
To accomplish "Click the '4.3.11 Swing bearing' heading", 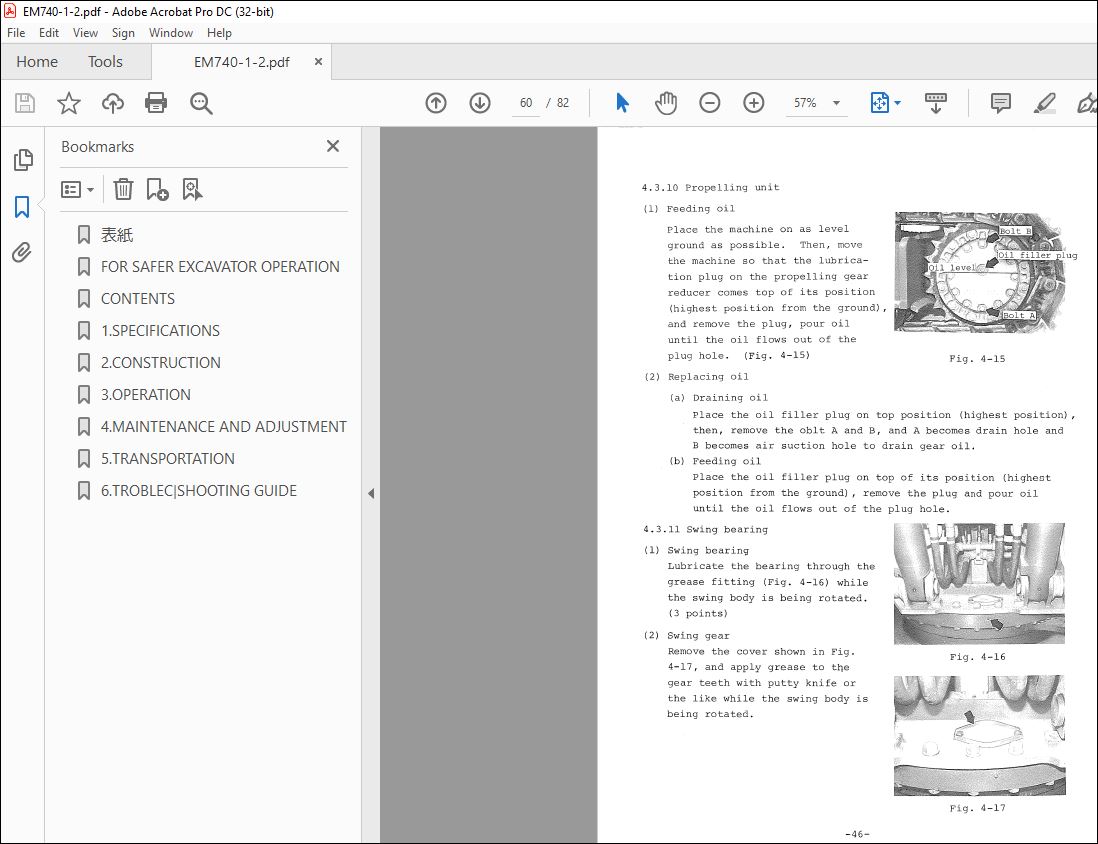I will coord(705,530).
